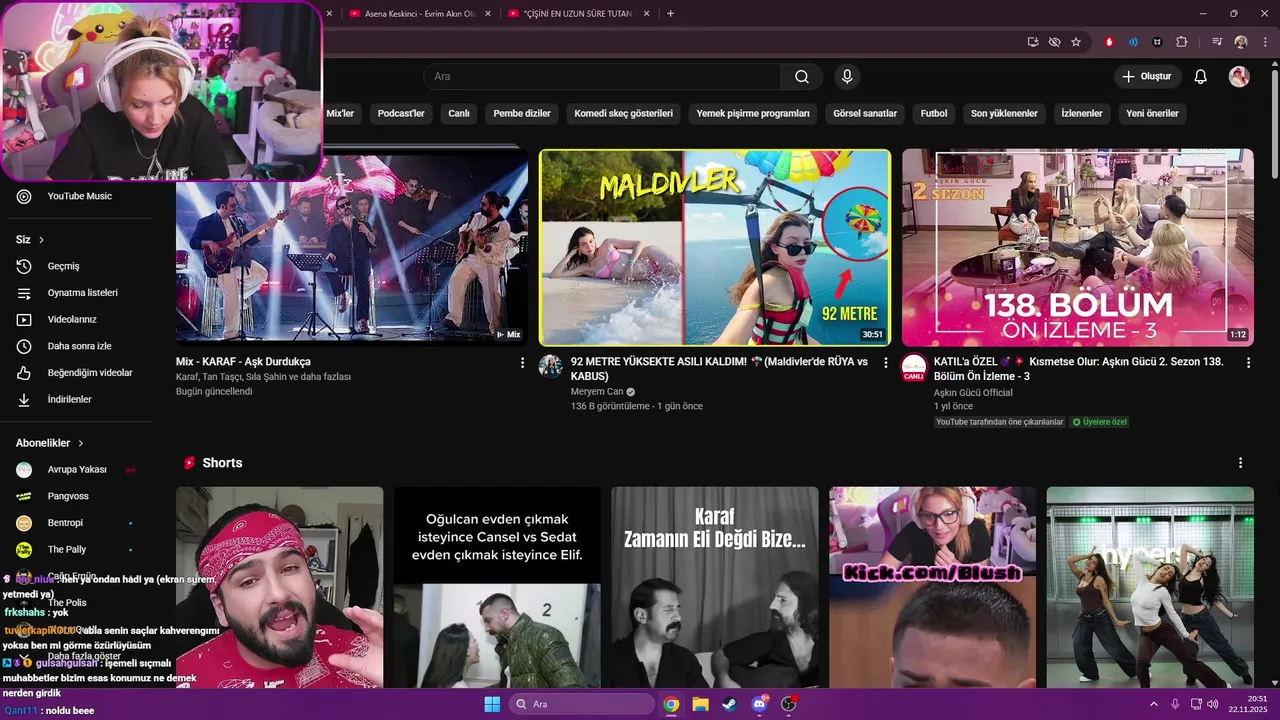Open Bentropi channel subscription

click(80, 523)
